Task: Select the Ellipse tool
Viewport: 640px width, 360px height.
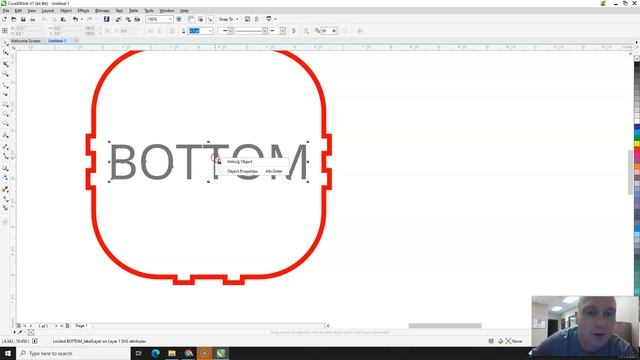Action: coord(5,115)
